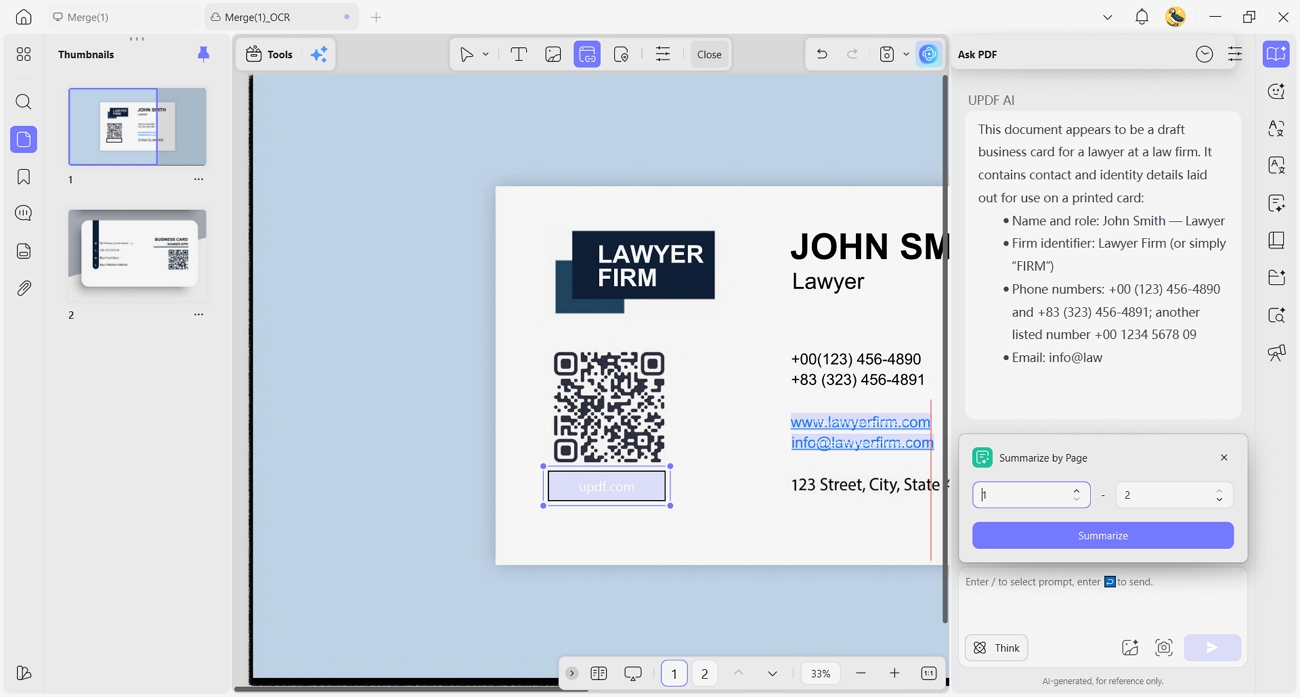1300x697 pixels.
Task: Add a new tab
Action: (376, 17)
